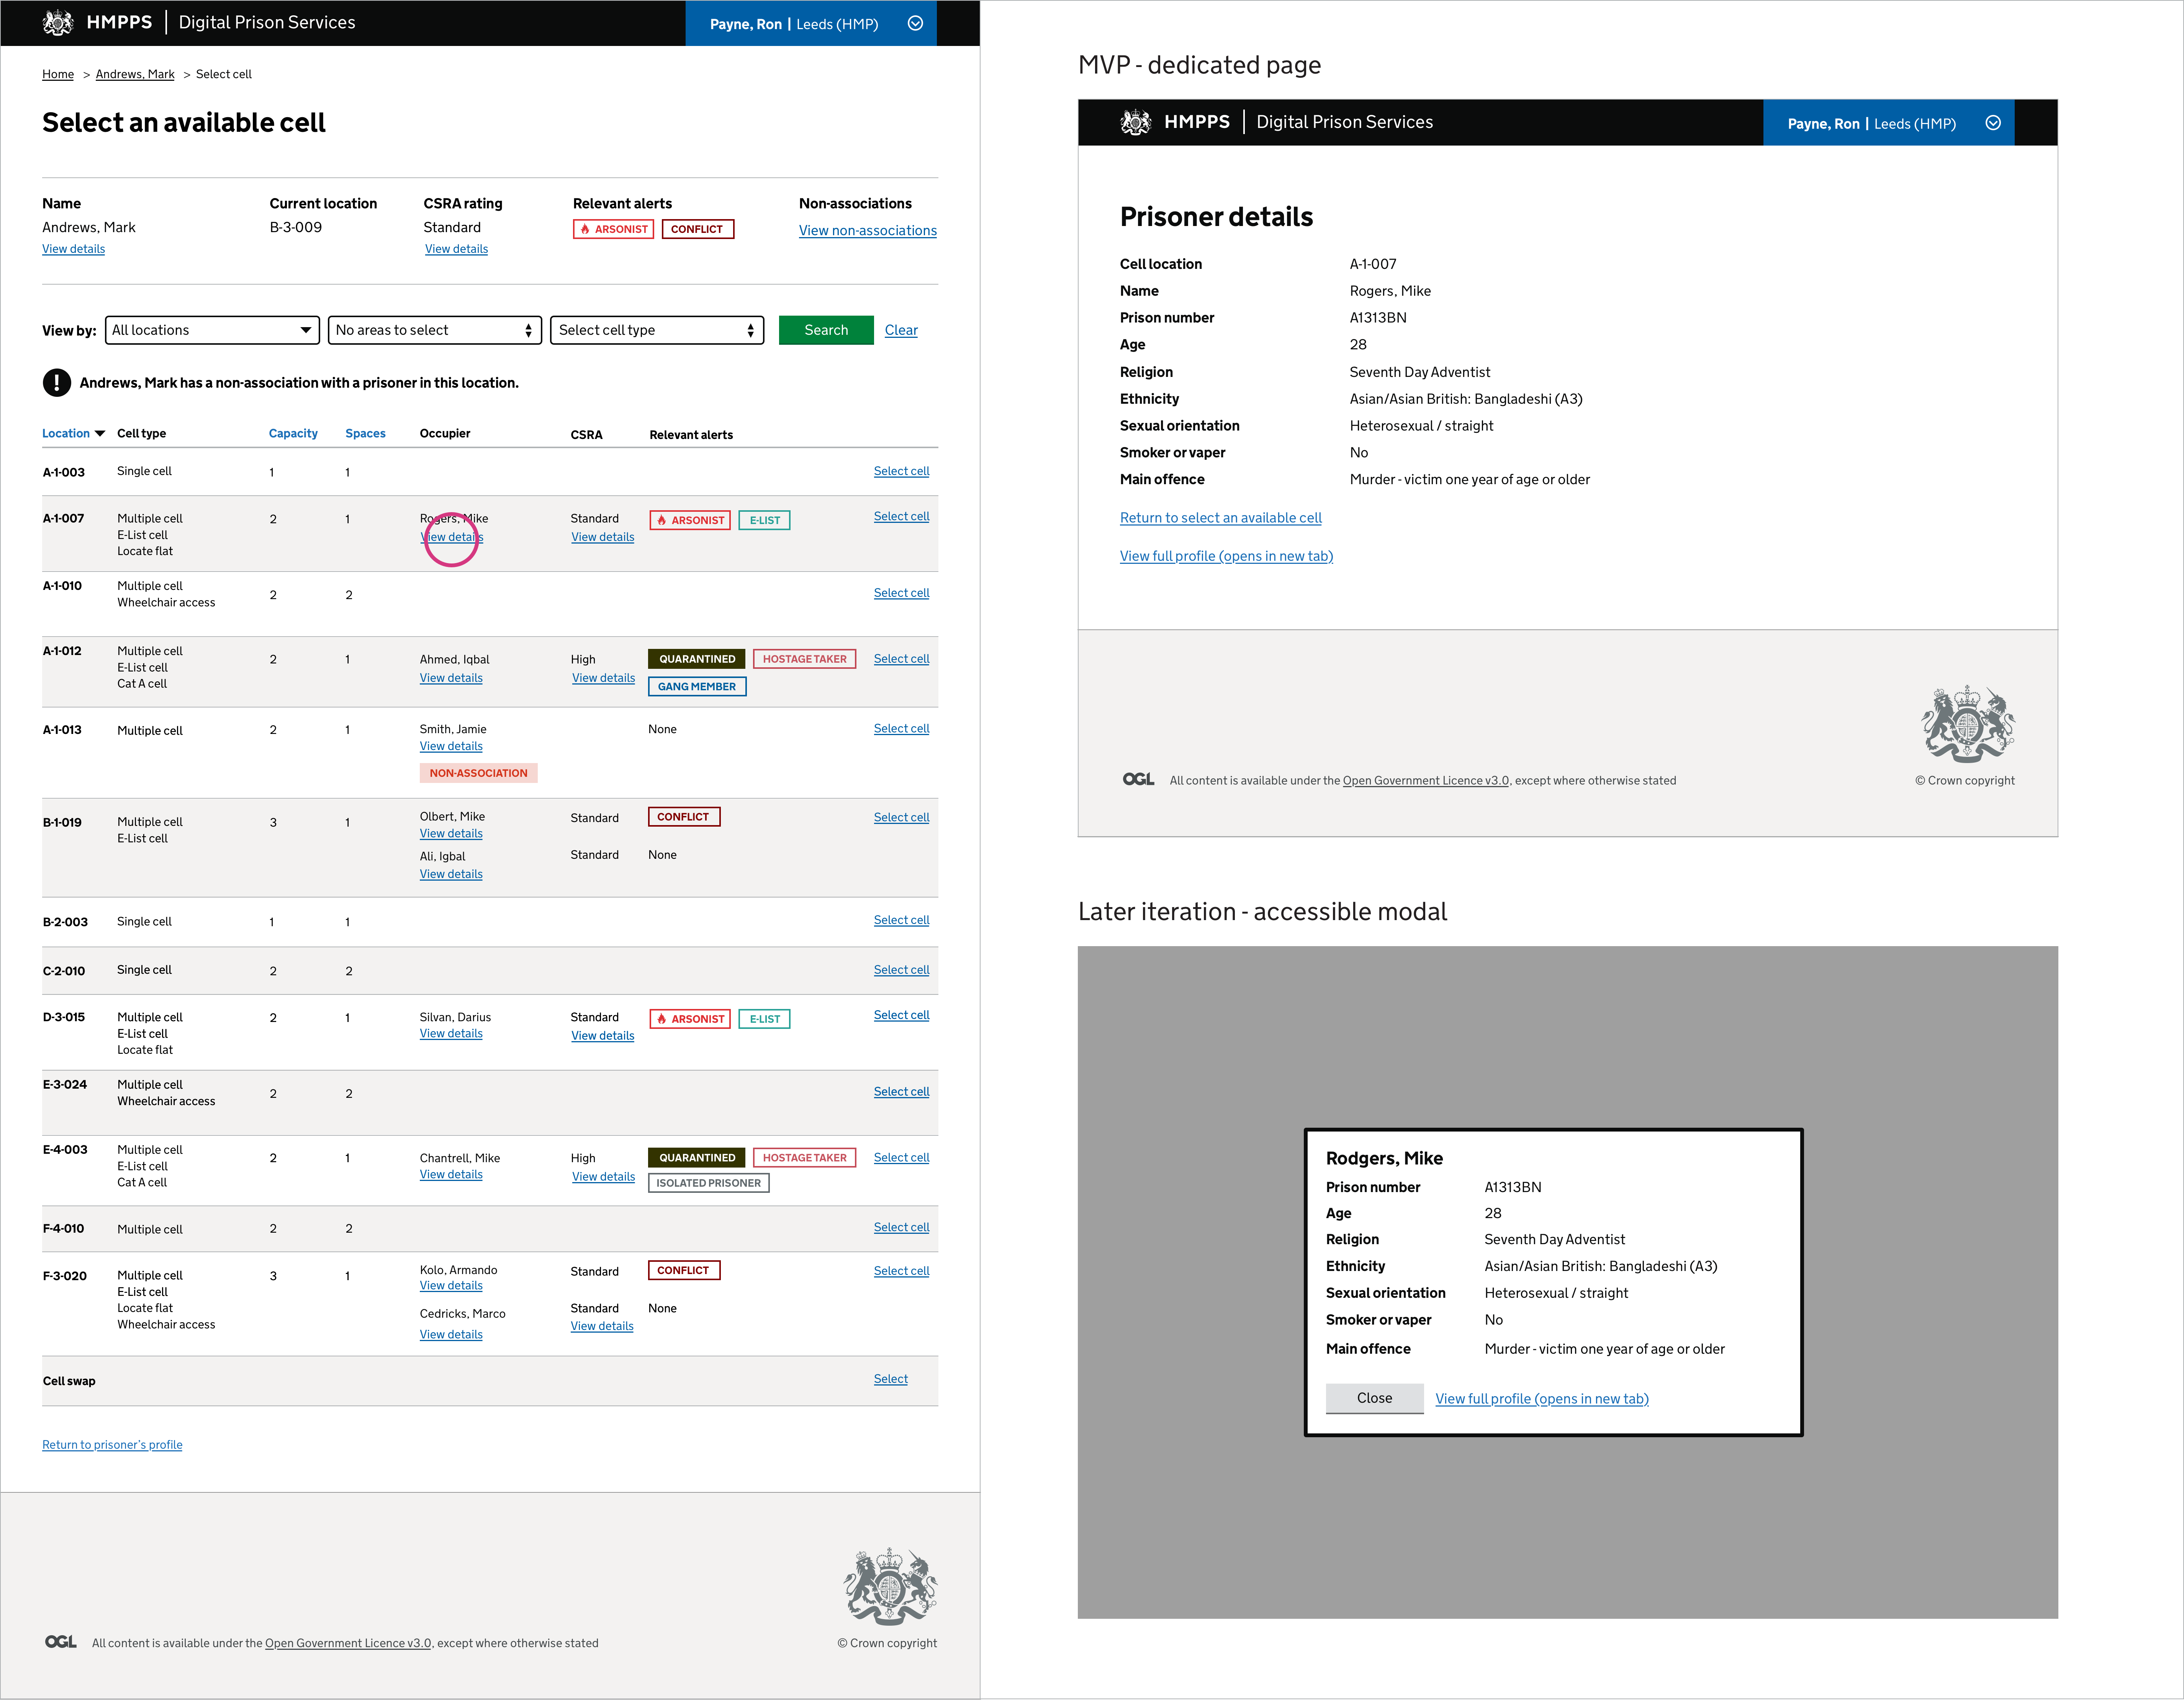The height and width of the screenshot is (1700, 2184).
Task: Click GANG MEMBER badge in A-1-012 row
Action: [697, 686]
